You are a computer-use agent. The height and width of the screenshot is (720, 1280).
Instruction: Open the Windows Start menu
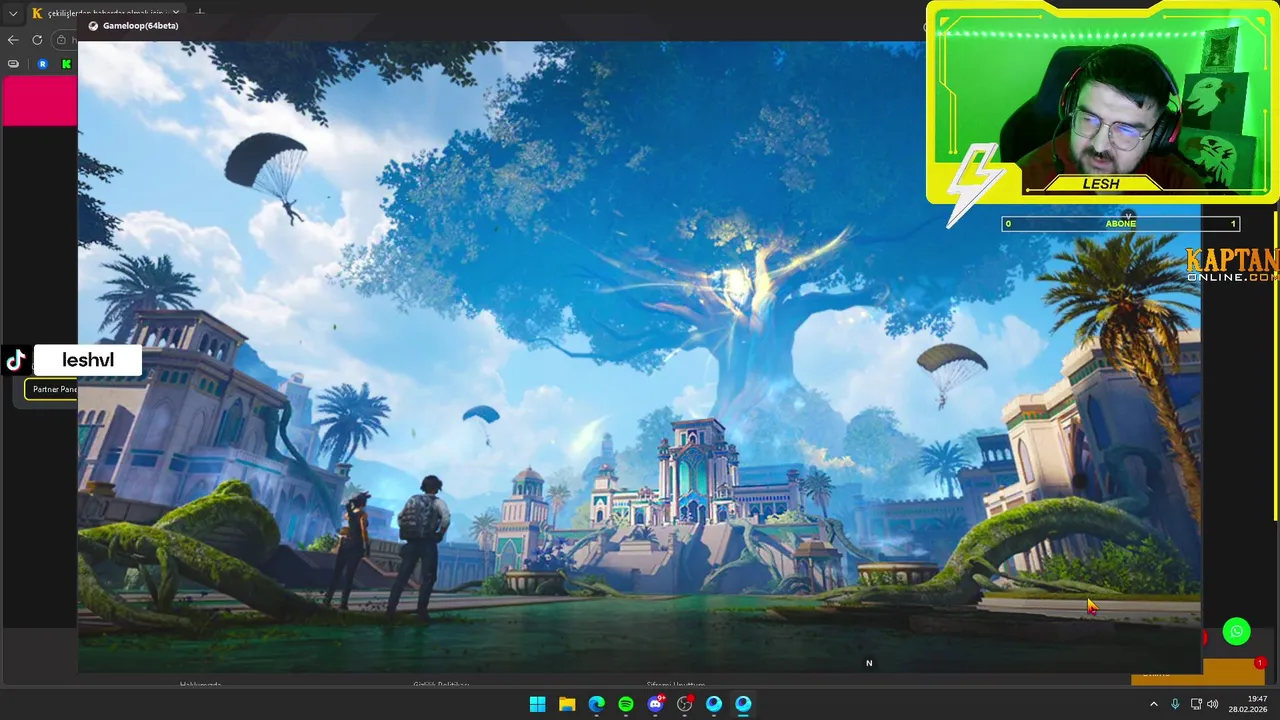pyautogui.click(x=537, y=704)
